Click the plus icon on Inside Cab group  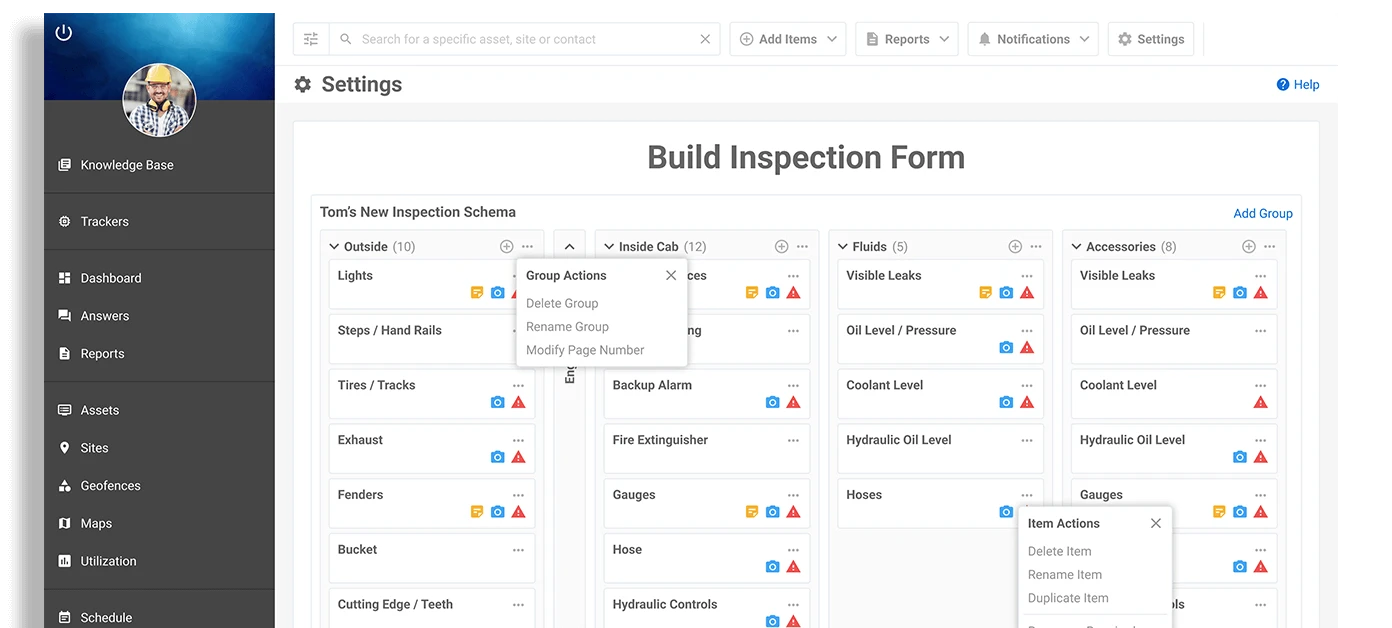pyautogui.click(x=780, y=245)
